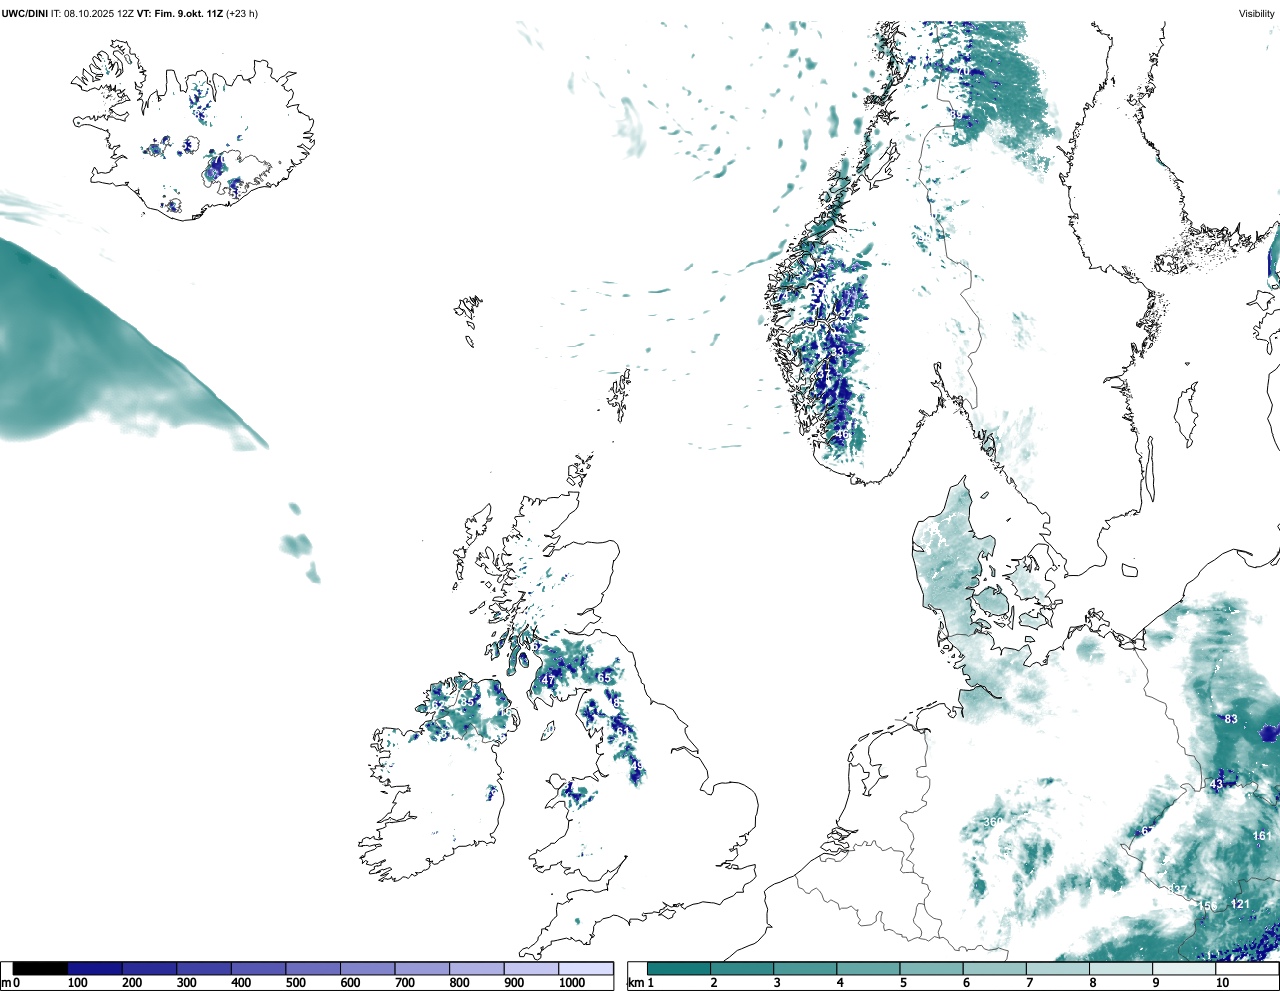Select the 8–9 km legend swatch
The height and width of the screenshot is (991, 1280).
coord(1120,969)
